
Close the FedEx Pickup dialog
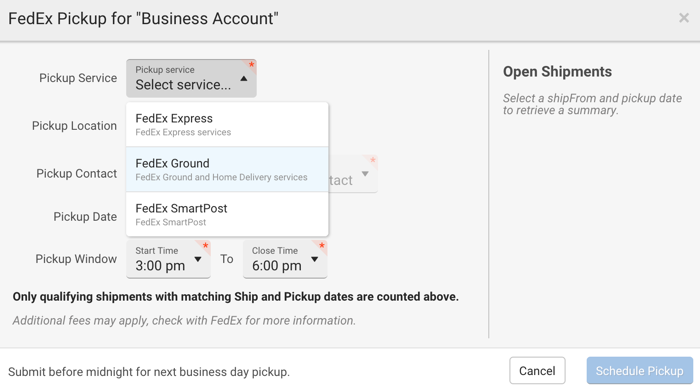[683, 18]
